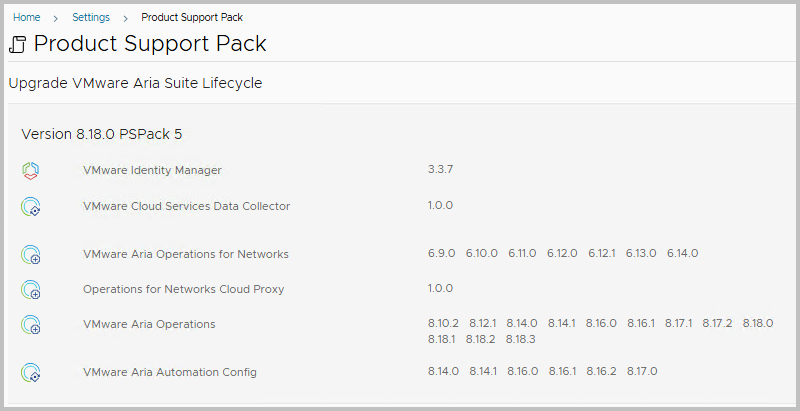The width and height of the screenshot is (800, 411).
Task: Click the Upgrade VMware Aria Suite Lifecycle heading
Action: pyautogui.click(x=135, y=83)
